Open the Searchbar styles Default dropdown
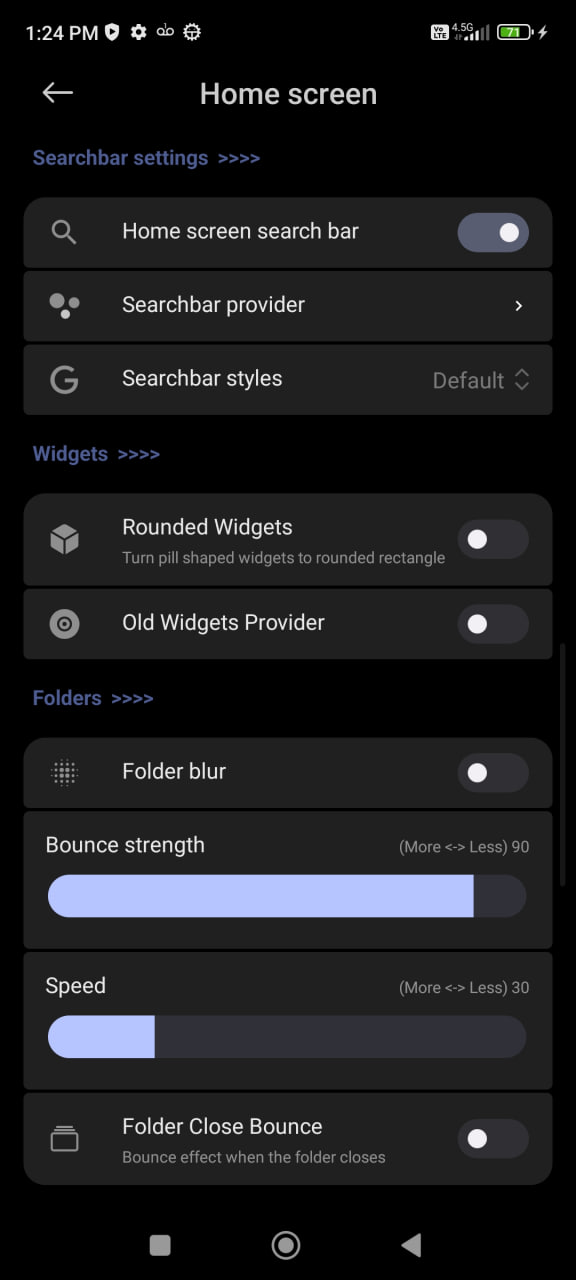This screenshot has width=576, height=1280. coord(481,380)
